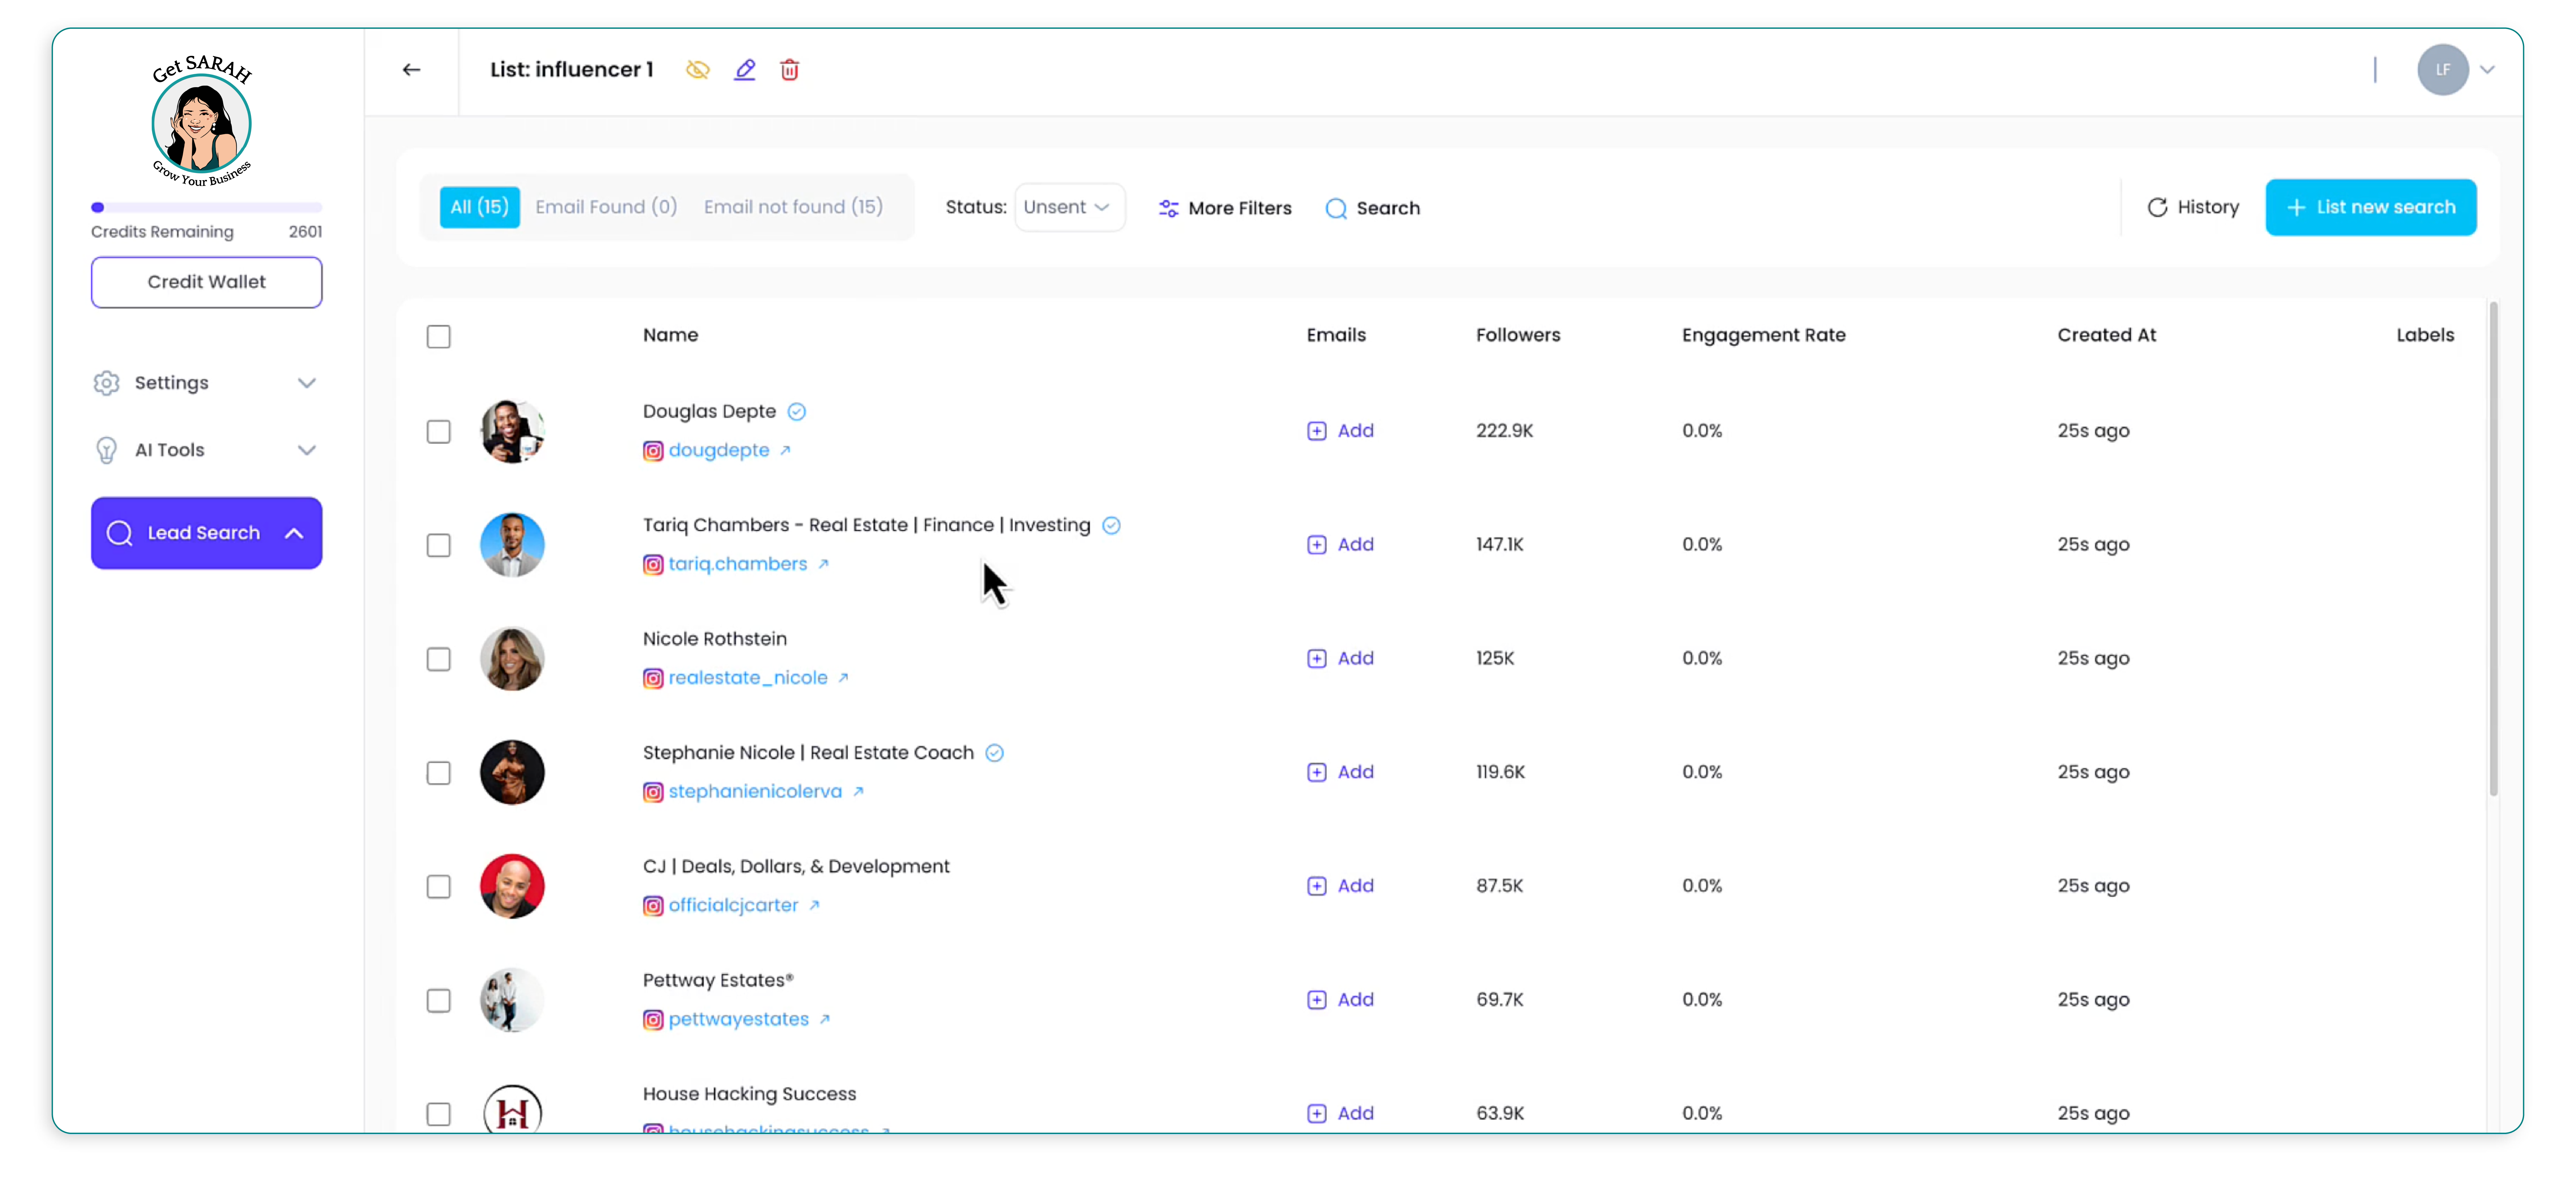Open More Filters
Screen dimensions: 2576x1196
pyautogui.click(x=1225, y=208)
